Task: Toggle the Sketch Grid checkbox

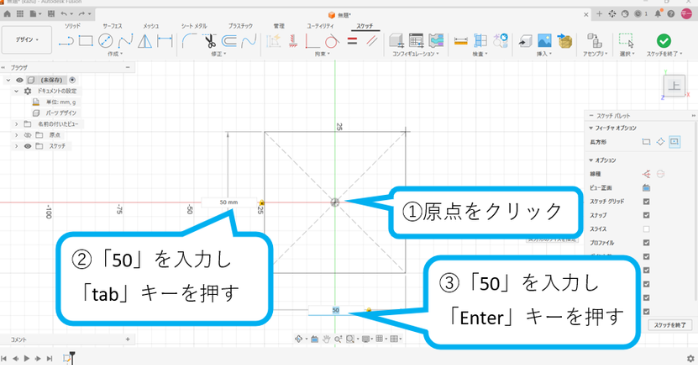Action: [x=646, y=202]
